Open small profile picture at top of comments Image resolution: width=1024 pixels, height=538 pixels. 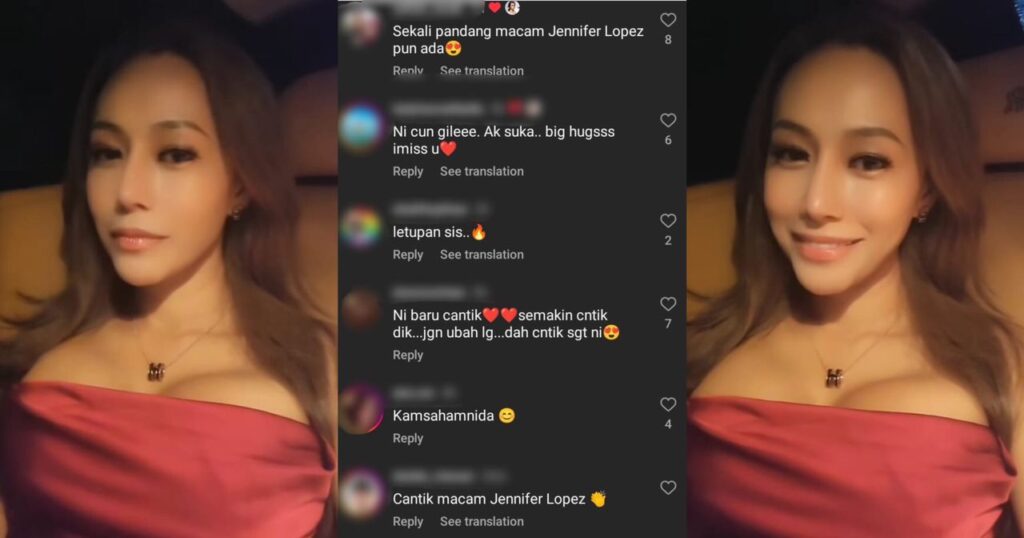coord(513,7)
